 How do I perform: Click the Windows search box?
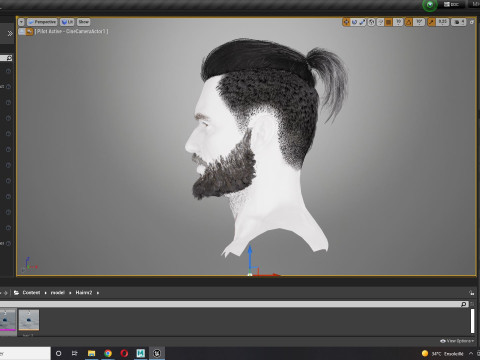tap(25, 353)
